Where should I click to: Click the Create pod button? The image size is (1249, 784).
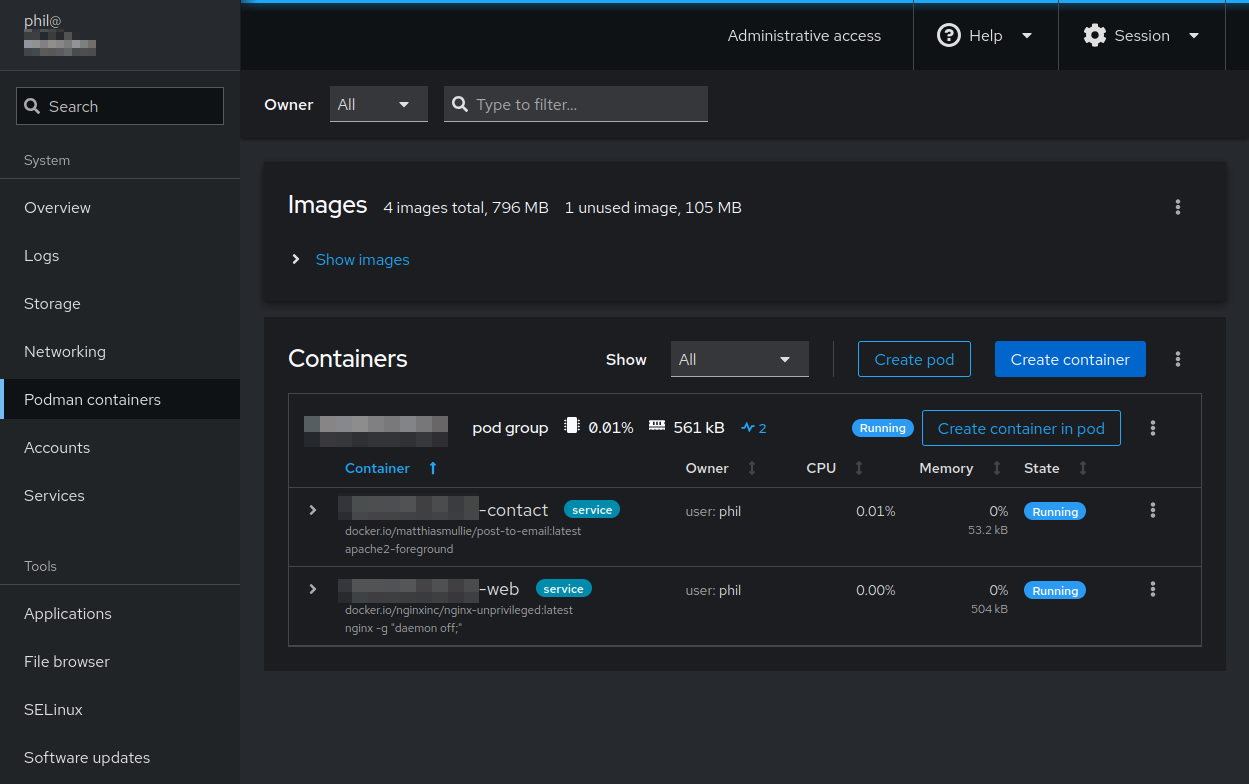913,359
